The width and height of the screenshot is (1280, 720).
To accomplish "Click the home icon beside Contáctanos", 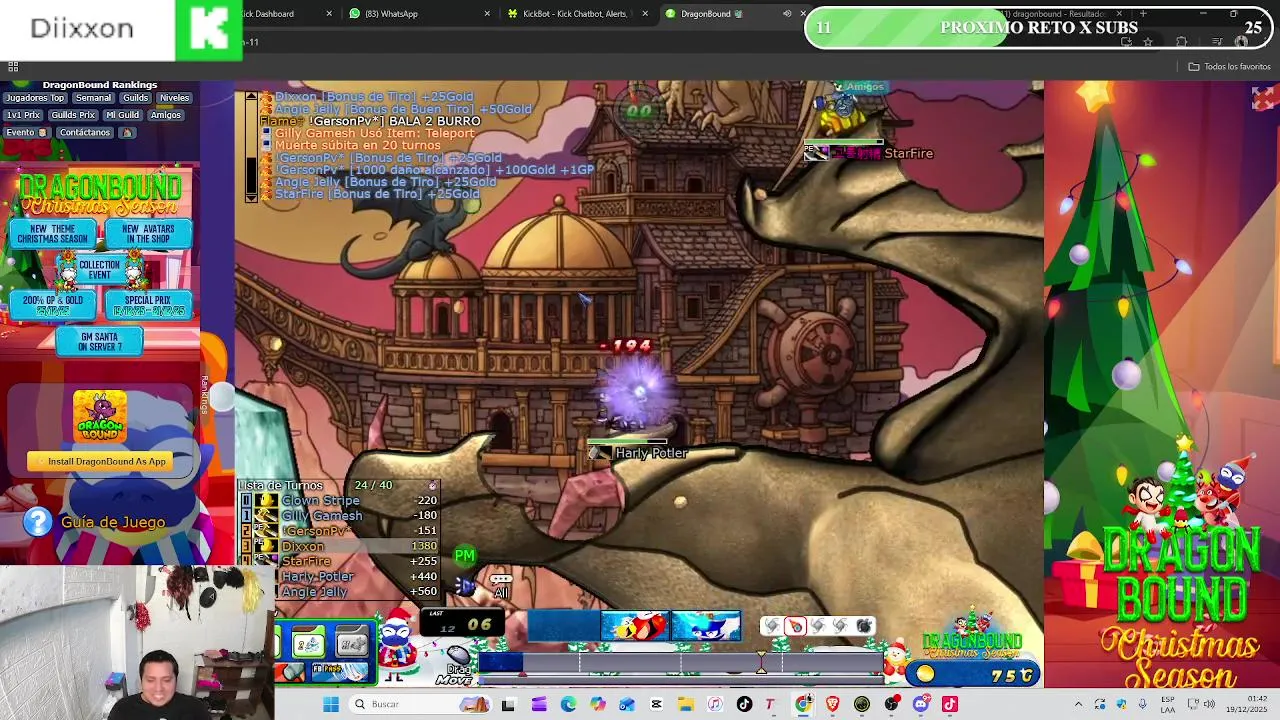I will [x=127, y=132].
